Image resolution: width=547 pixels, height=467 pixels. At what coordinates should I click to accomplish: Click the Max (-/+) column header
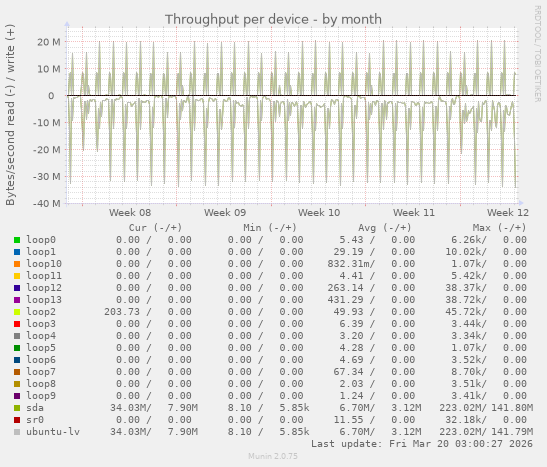tap(499, 228)
